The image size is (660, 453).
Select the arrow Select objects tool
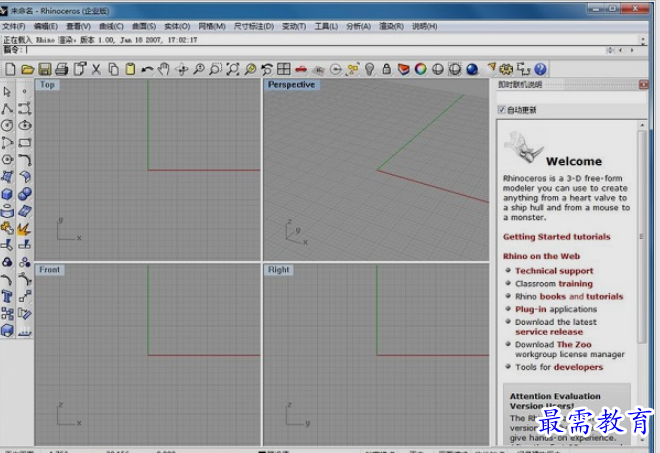click(x=7, y=91)
